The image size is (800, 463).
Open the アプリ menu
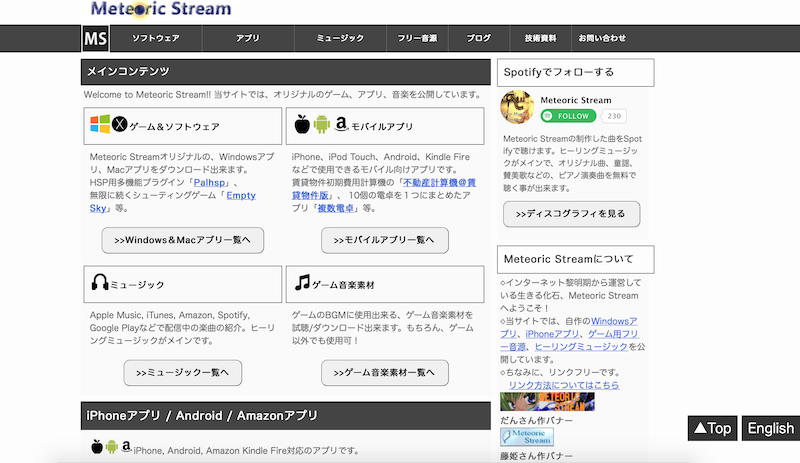pos(248,38)
